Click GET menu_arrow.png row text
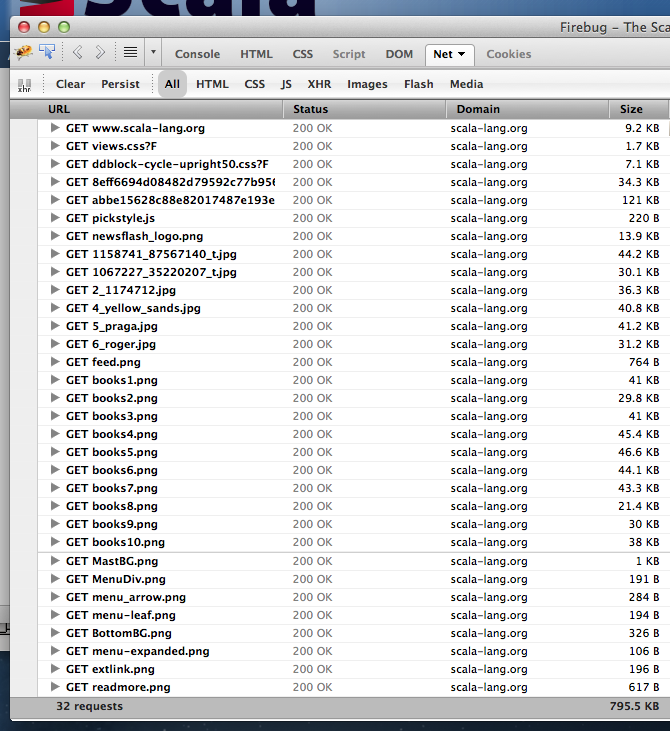Screen dimensions: 670x731 click(125, 597)
